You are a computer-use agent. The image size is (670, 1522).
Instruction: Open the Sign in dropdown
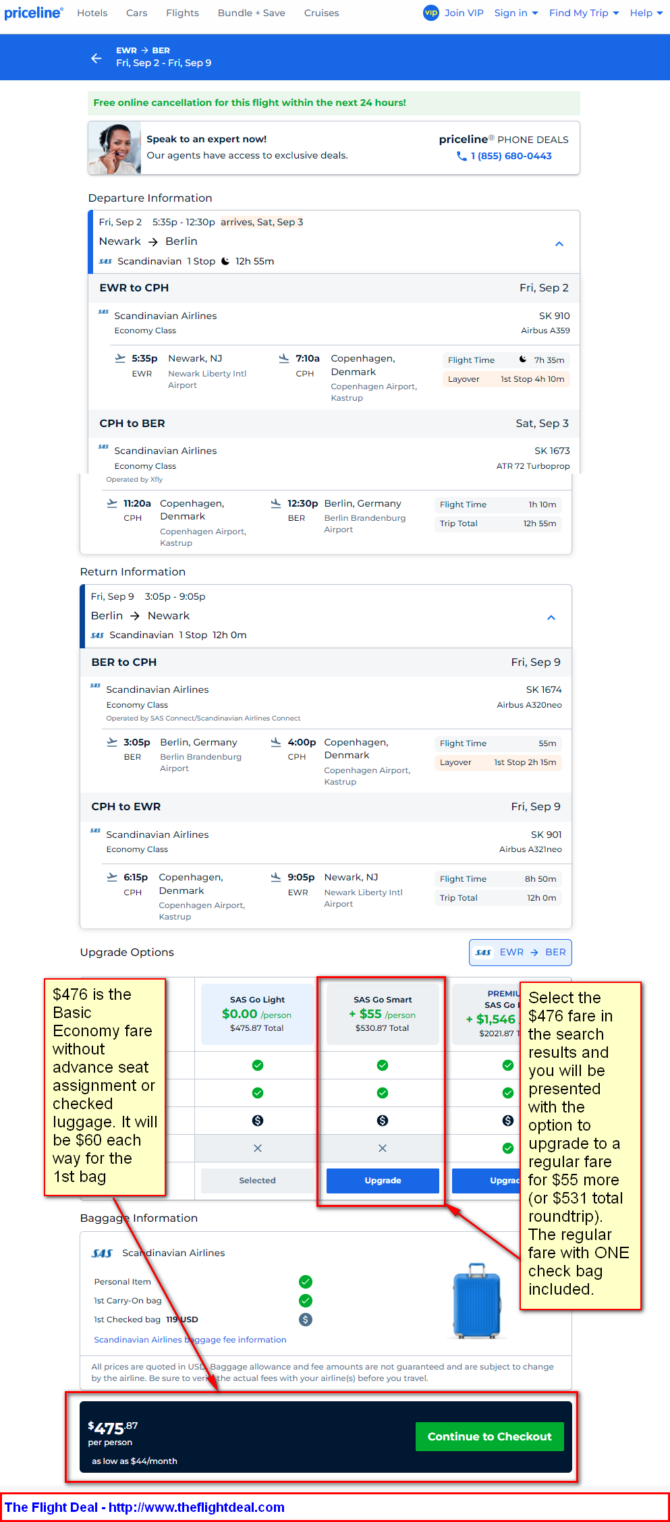[x=516, y=13]
